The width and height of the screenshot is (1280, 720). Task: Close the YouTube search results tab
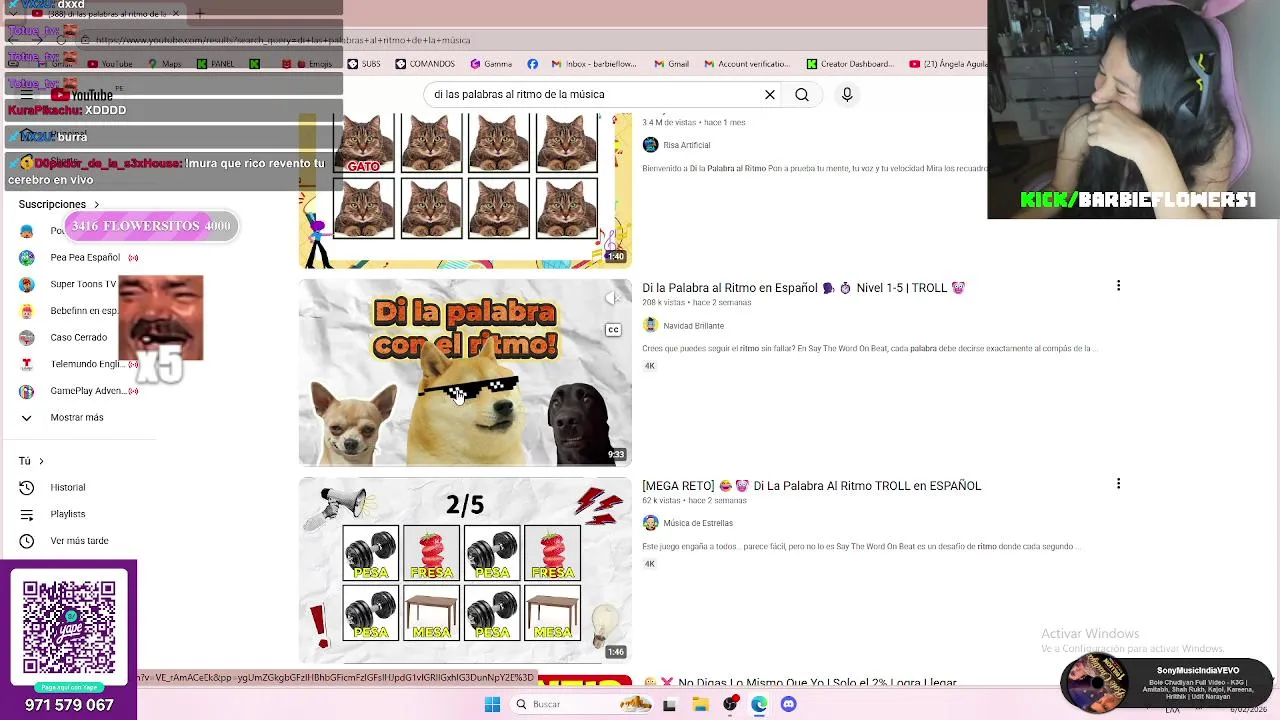176,14
